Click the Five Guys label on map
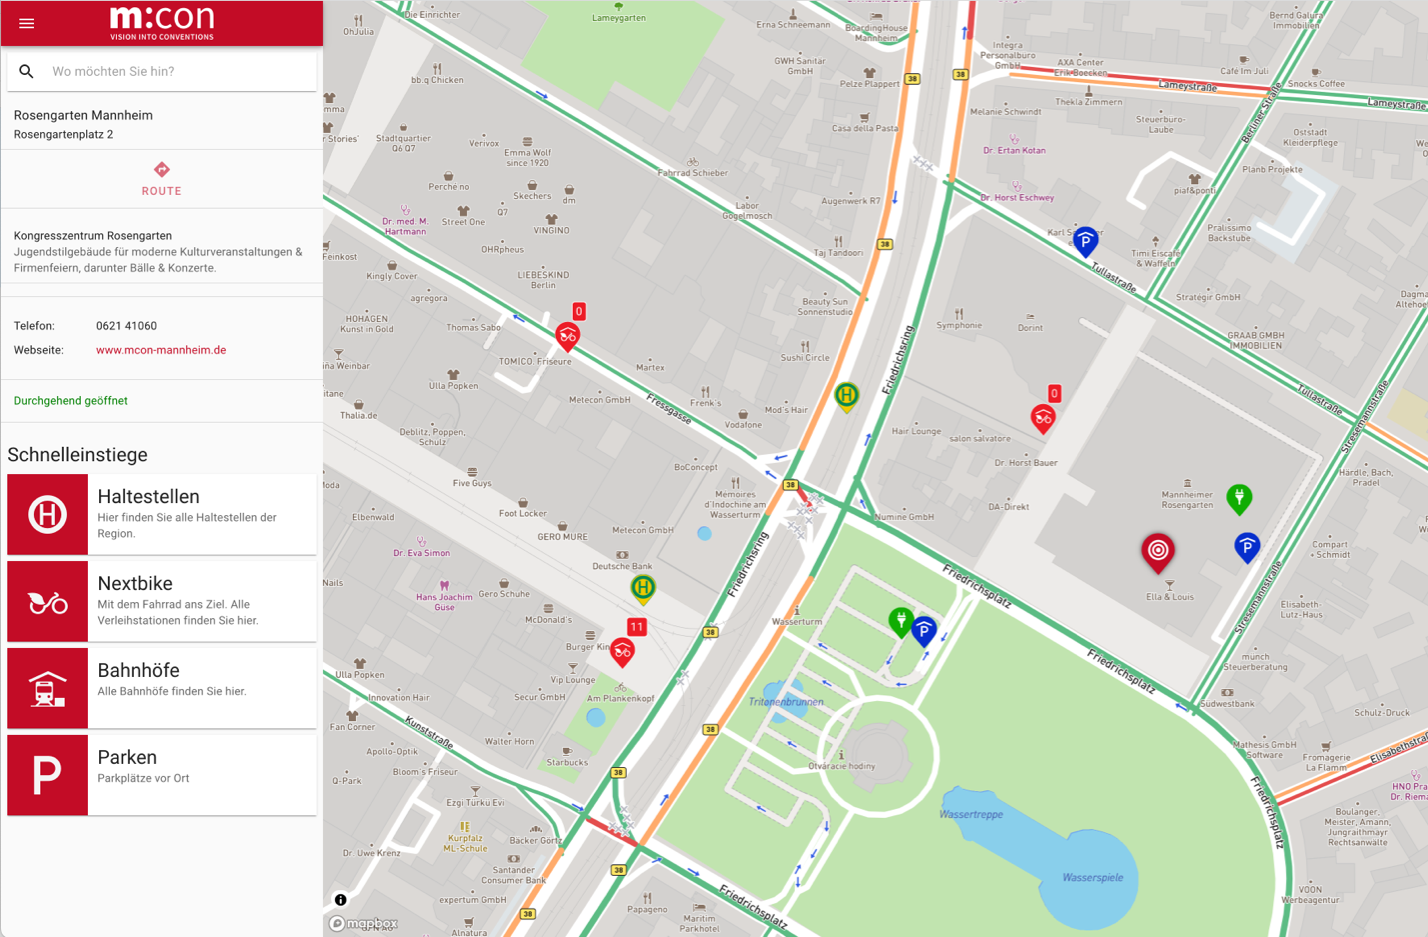Viewport: 1428px width, 937px height. point(472,483)
